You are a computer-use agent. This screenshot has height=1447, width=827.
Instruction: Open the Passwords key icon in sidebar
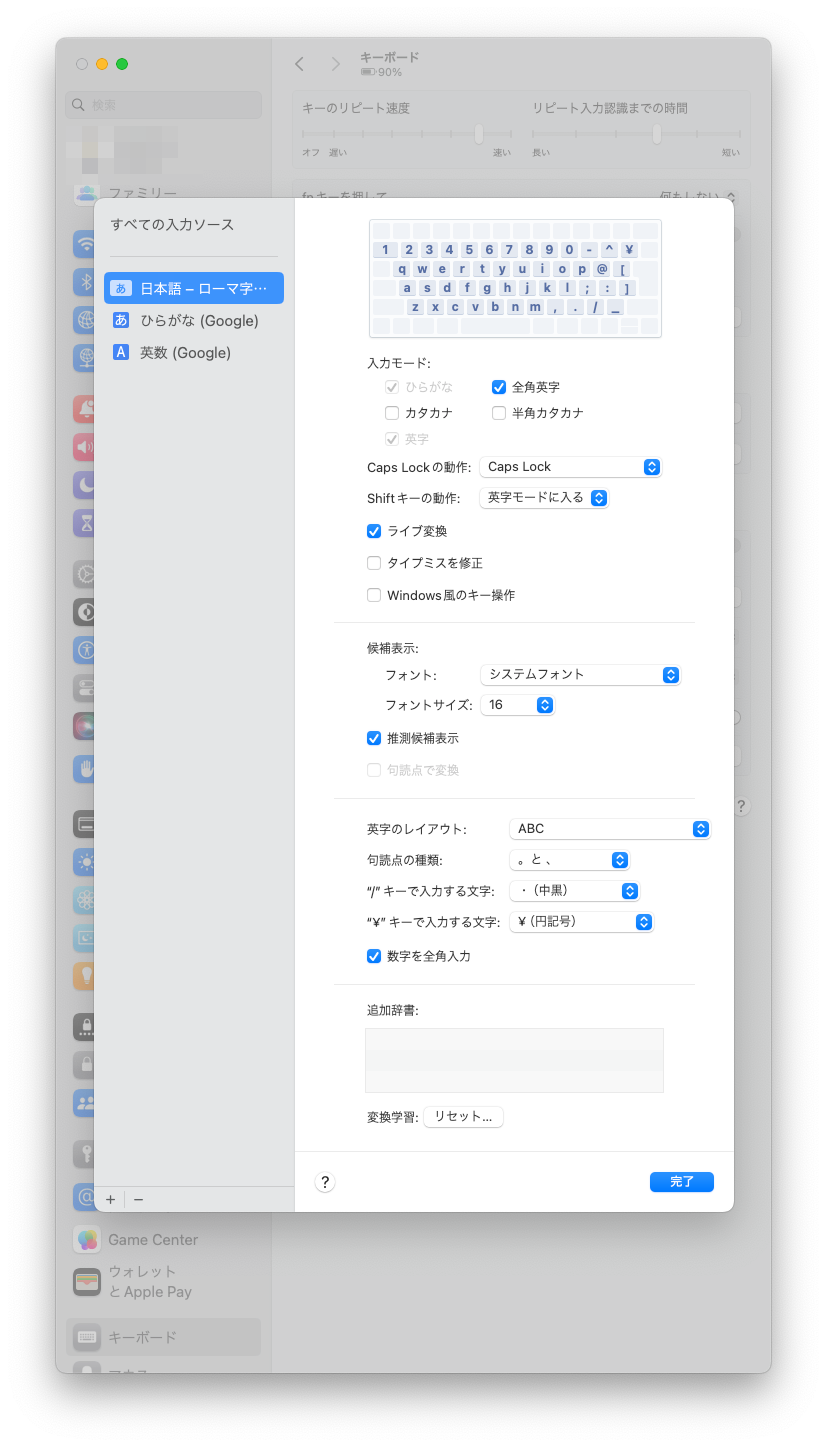point(86,1153)
